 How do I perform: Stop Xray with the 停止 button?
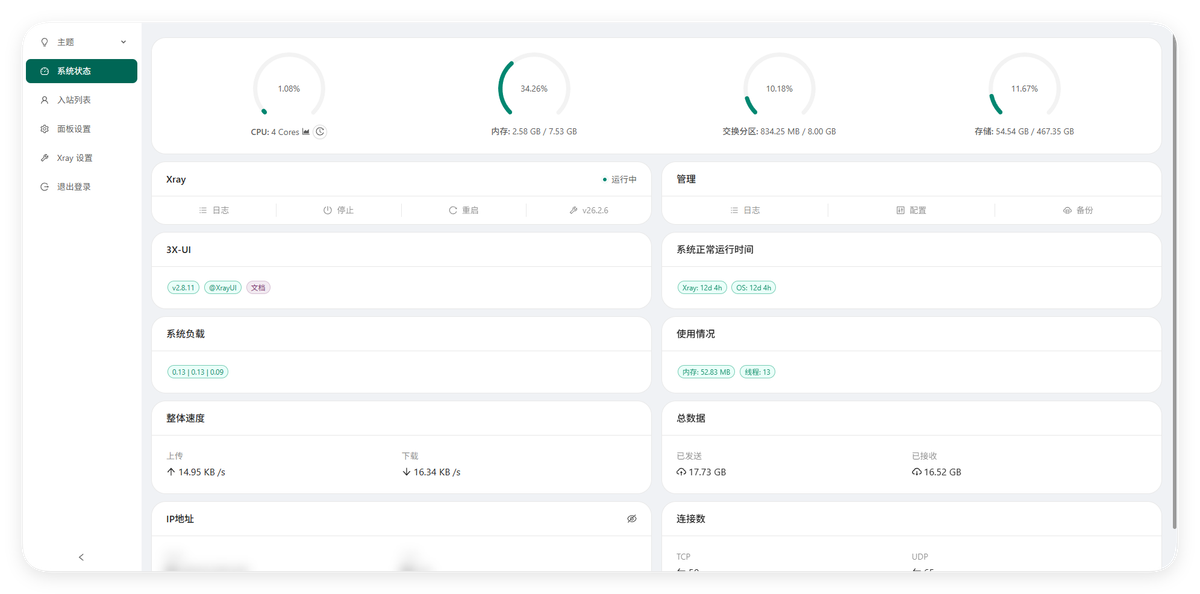[x=338, y=211]
